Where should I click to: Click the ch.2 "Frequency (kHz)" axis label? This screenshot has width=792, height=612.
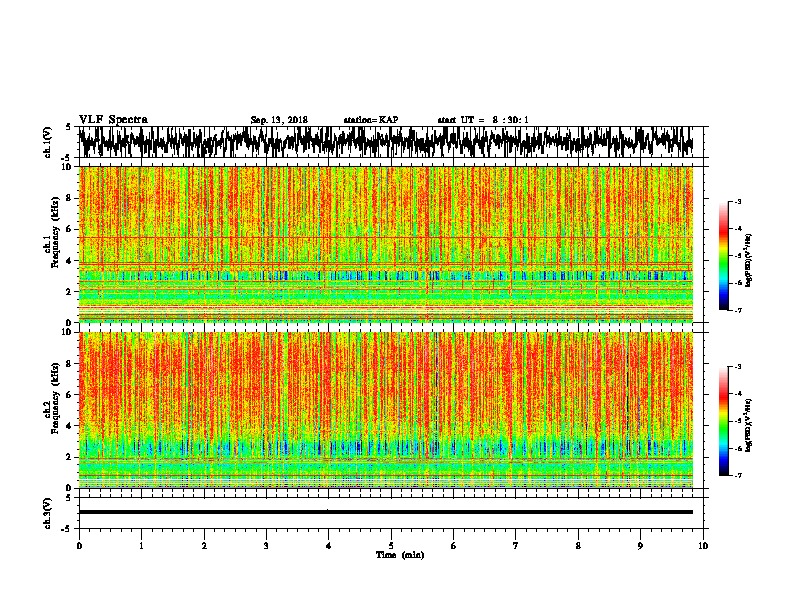tap(55, 398)
